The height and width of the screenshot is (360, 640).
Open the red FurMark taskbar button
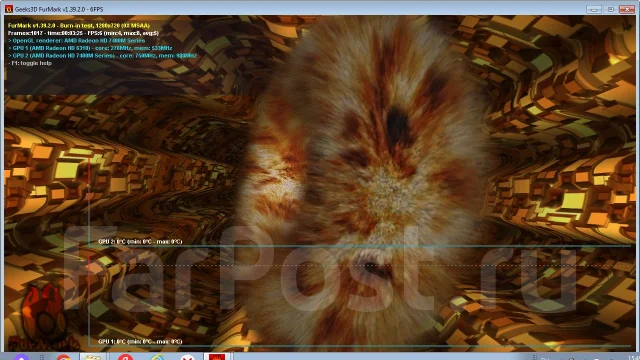pyautogui.click(x=217, y=357)
